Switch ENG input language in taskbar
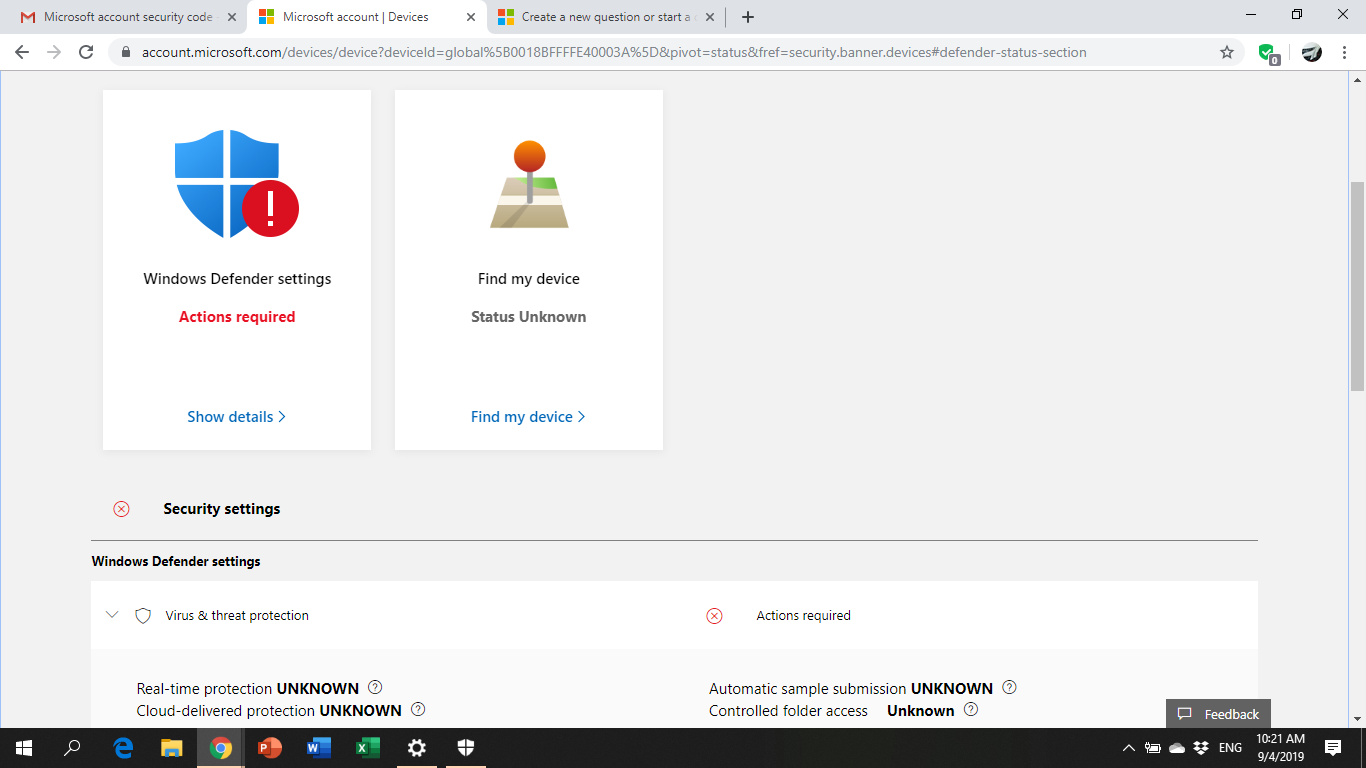1366x768 pixels. coord(1231,748)
